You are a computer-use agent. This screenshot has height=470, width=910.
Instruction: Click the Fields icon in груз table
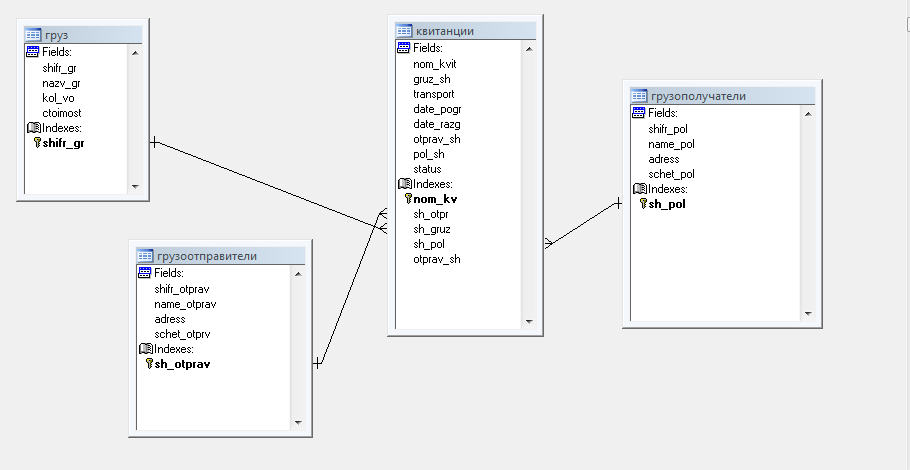point(33,52)
